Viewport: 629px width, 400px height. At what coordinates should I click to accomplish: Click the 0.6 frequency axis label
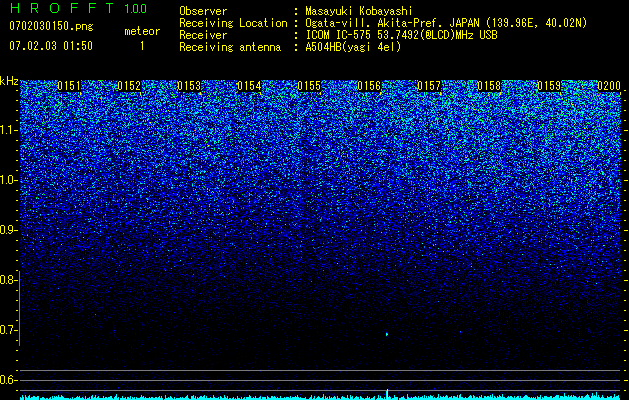[x=8, y=380]
